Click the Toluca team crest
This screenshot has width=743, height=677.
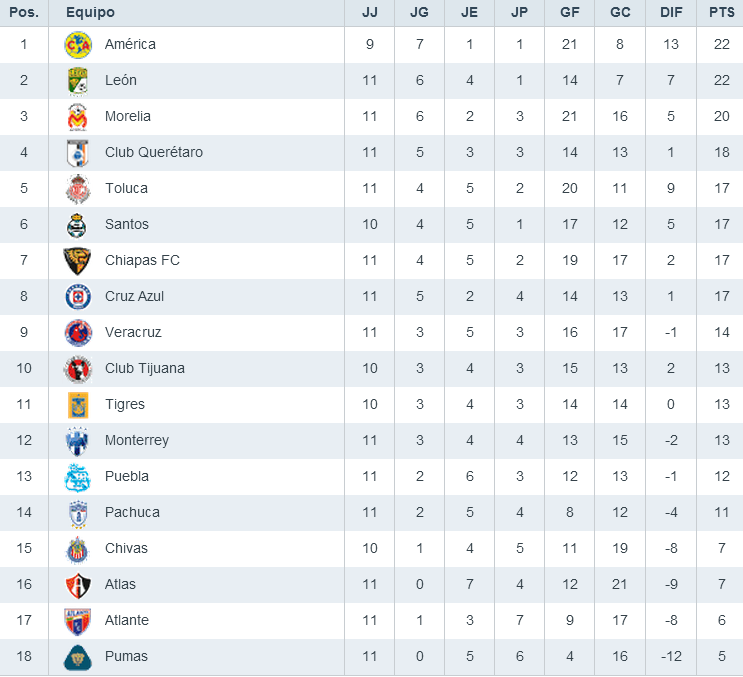[x=78, y=188]
